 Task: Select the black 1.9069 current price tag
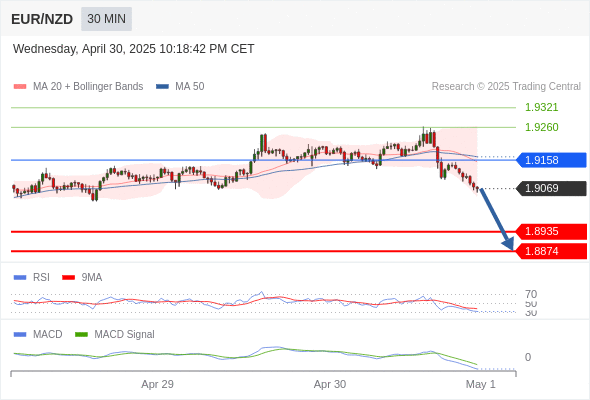[551, 188]
